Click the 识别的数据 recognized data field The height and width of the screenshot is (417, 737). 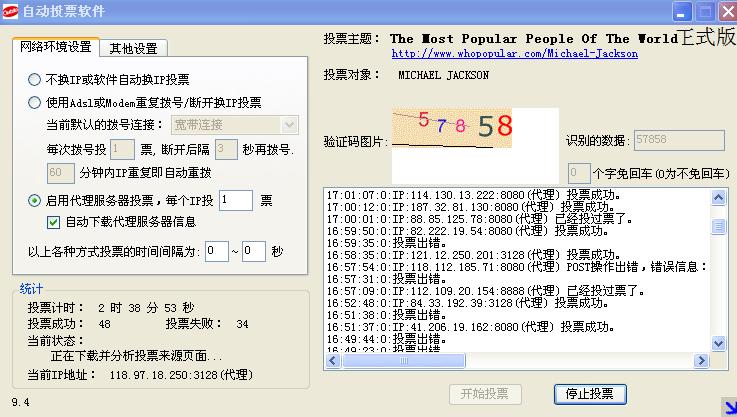click(679, 140)
